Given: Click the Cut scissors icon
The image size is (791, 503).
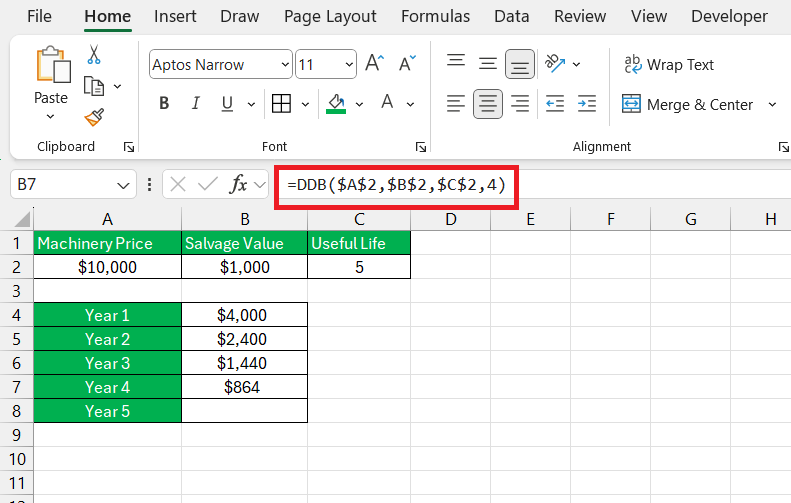Looking at the screenshot, I should pos(94,54).
